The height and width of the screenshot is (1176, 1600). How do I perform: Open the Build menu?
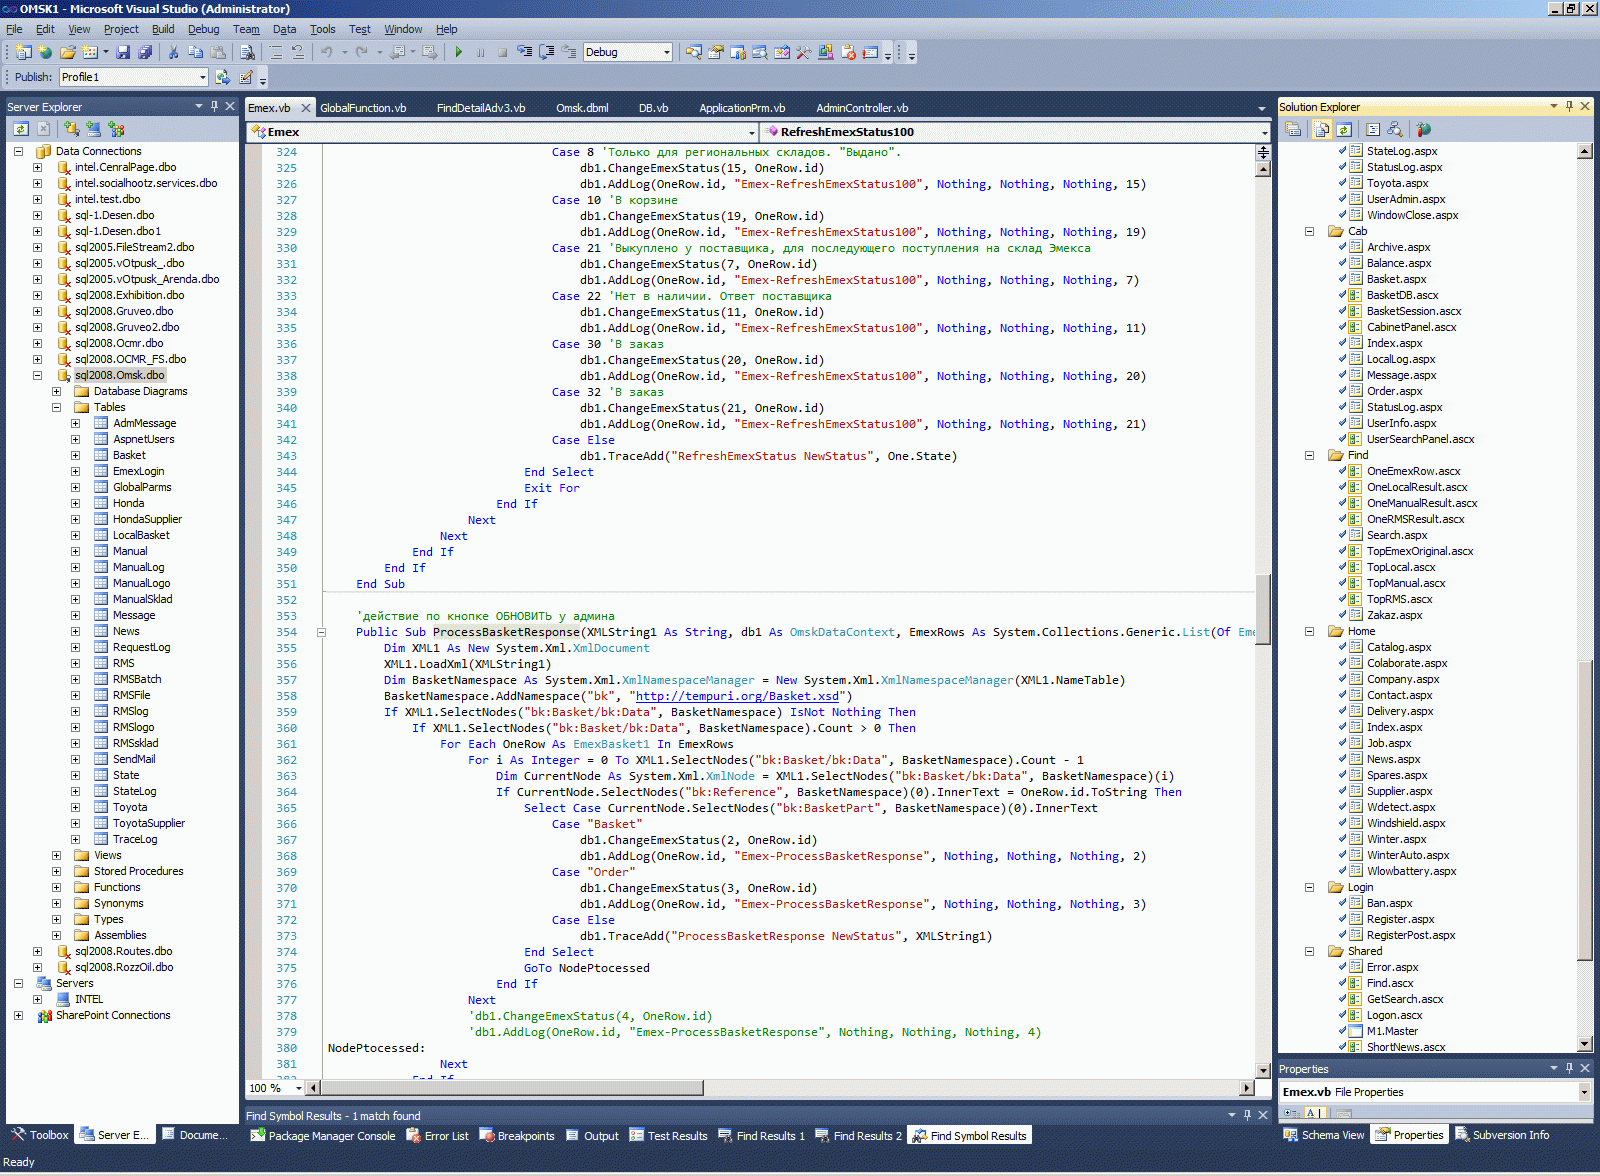[162, 29]
